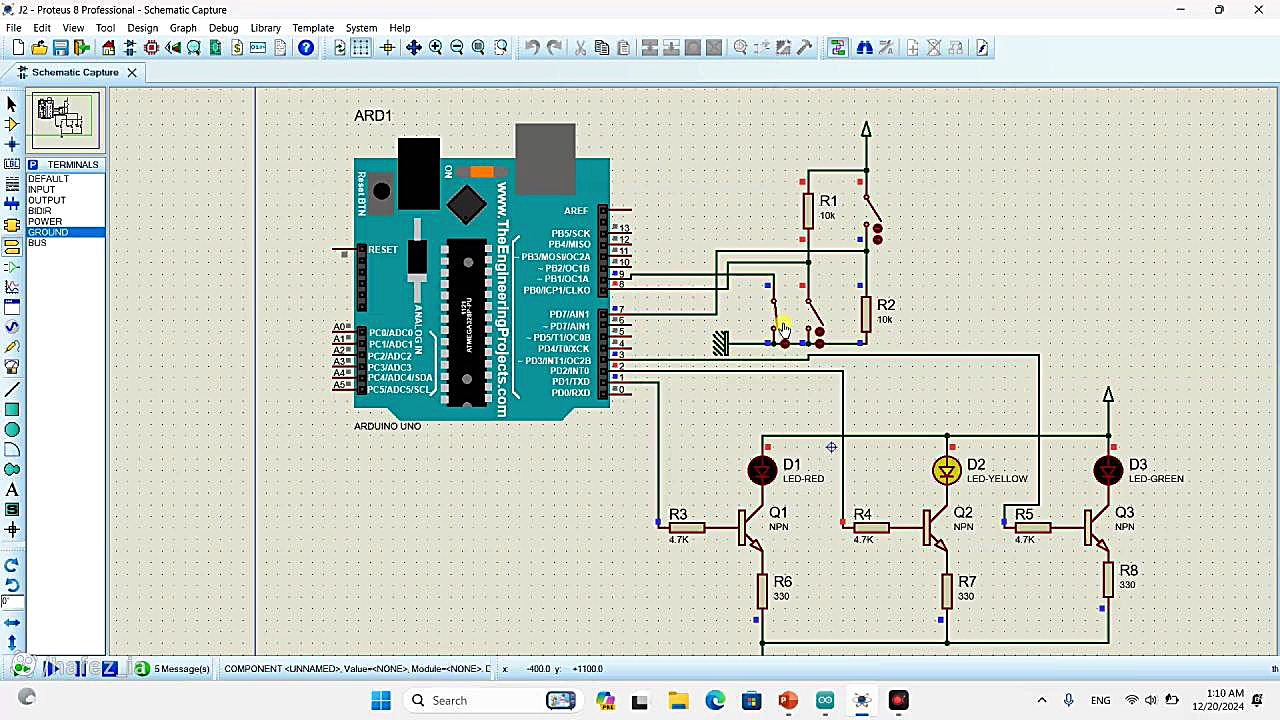The image size is (1280, 720).
Task: Click the Arduino reset button on ARD1
Action: click(x=381, y=191)
